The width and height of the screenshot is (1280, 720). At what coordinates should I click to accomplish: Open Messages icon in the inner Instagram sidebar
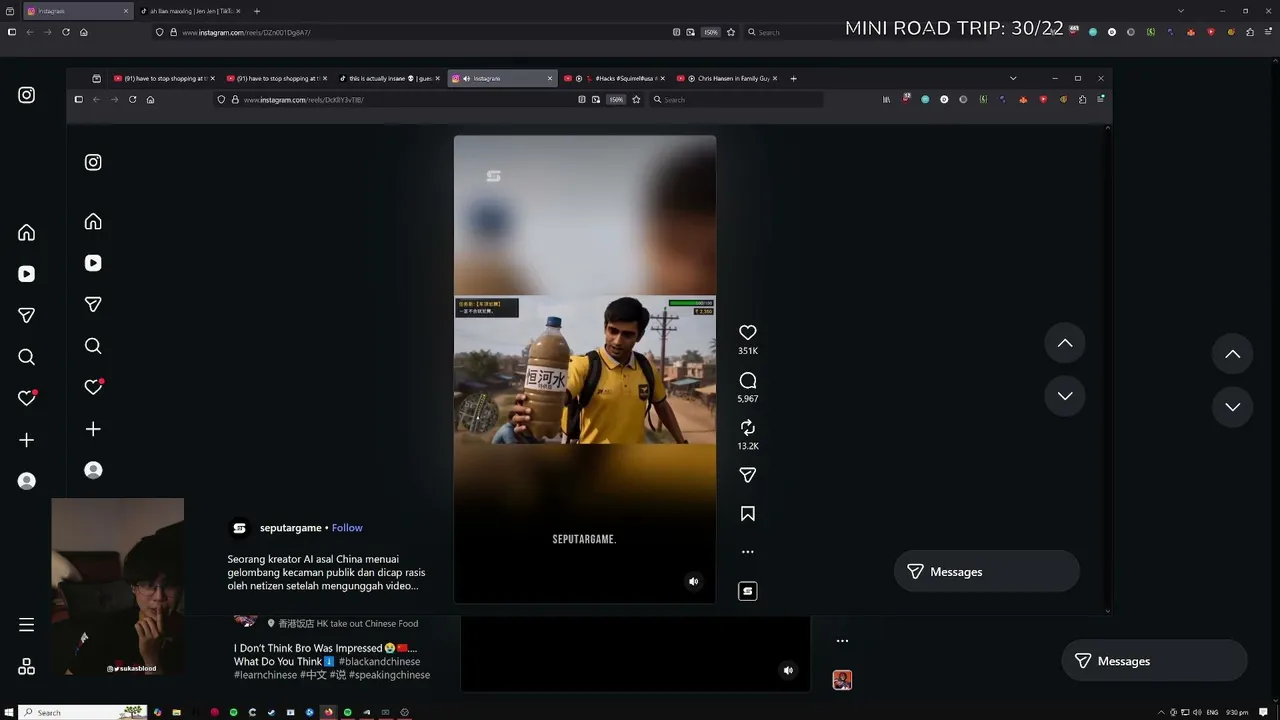pos(93,304)
